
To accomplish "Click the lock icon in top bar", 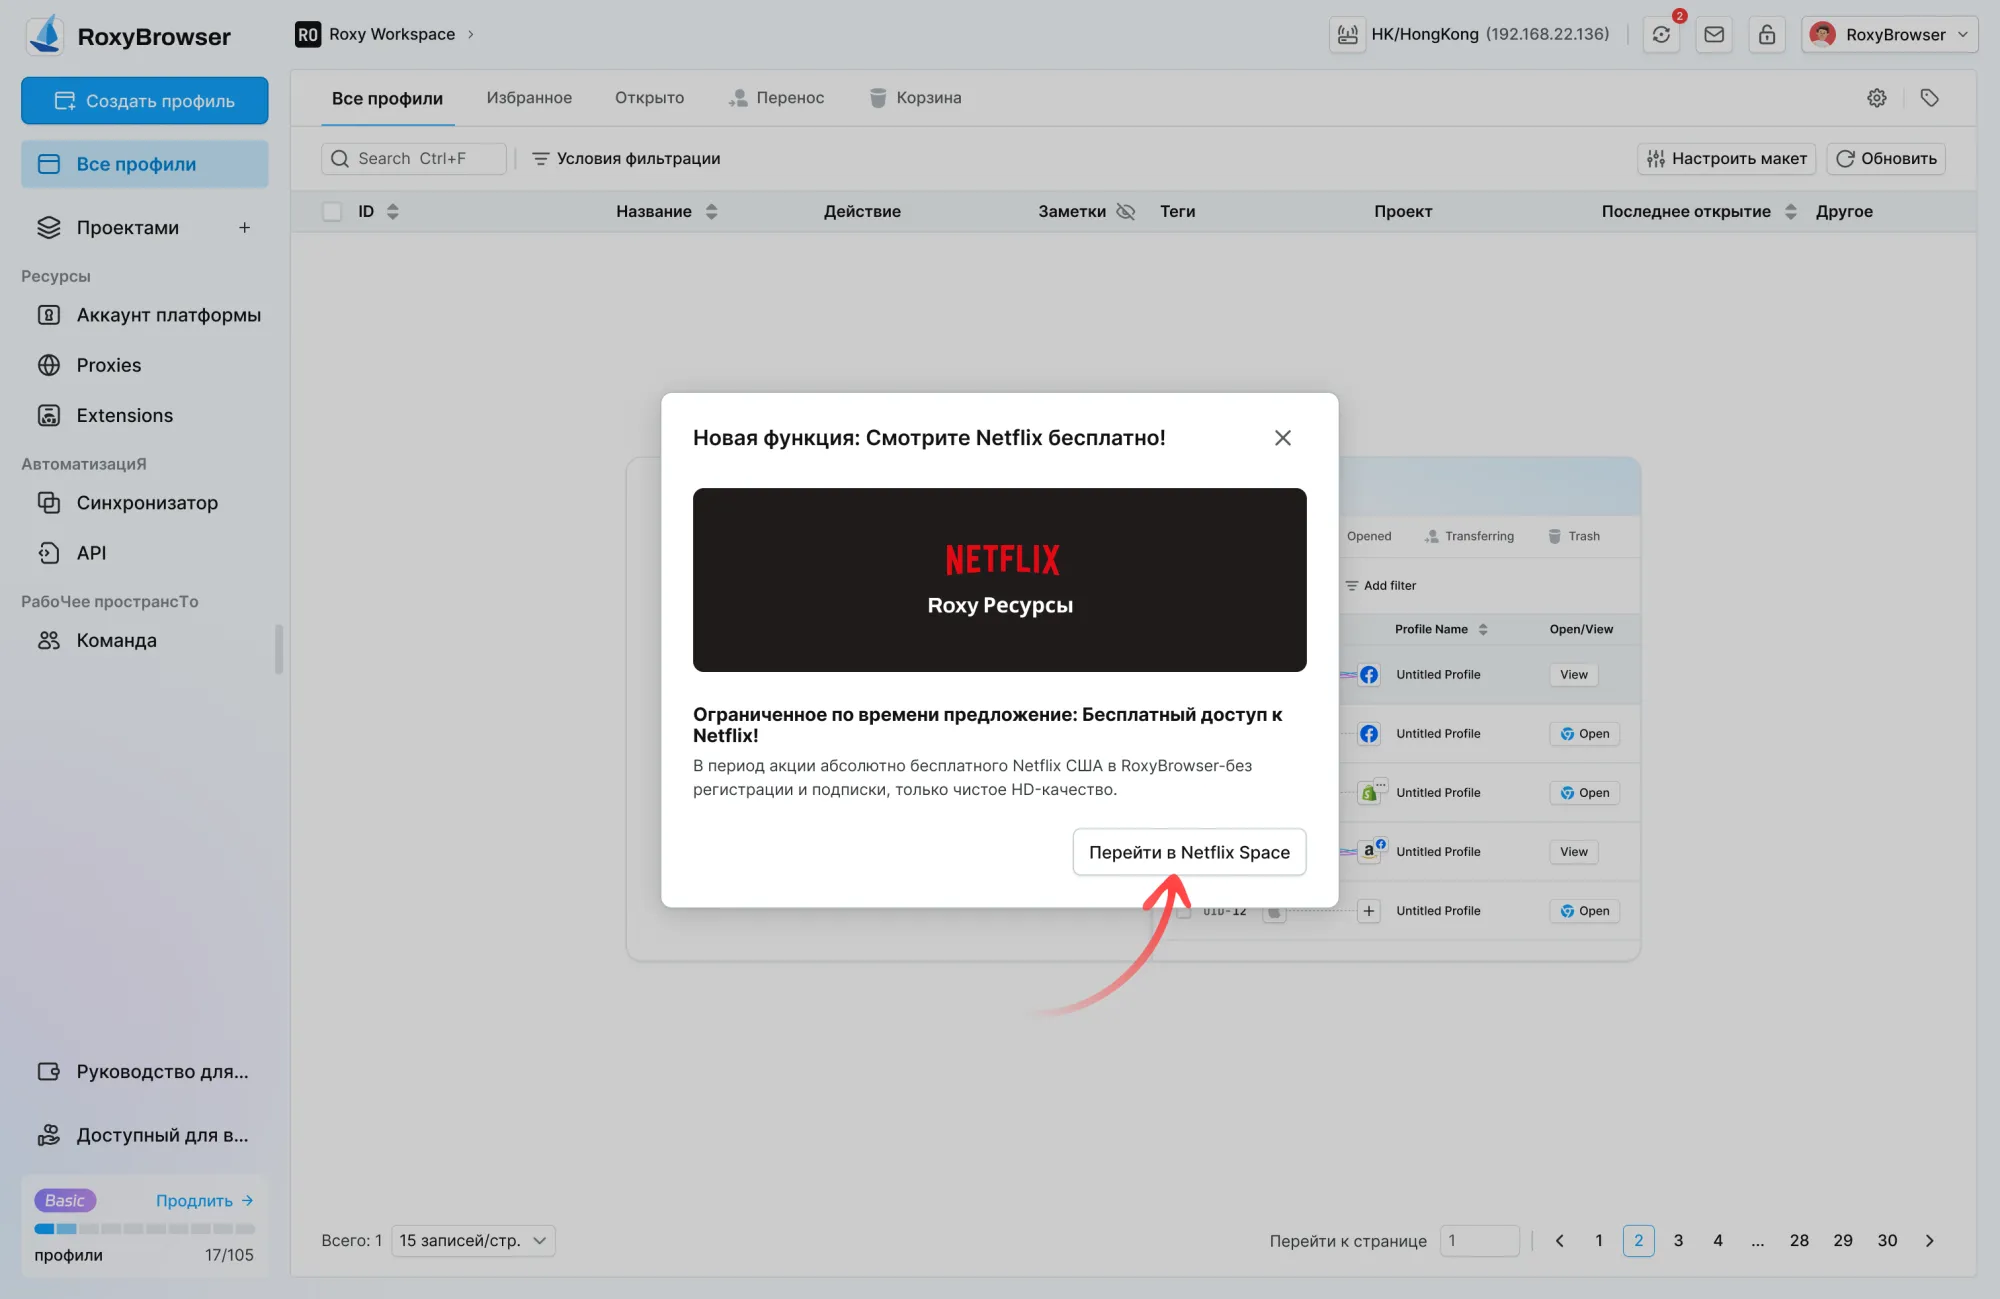I will [1767, 34].
